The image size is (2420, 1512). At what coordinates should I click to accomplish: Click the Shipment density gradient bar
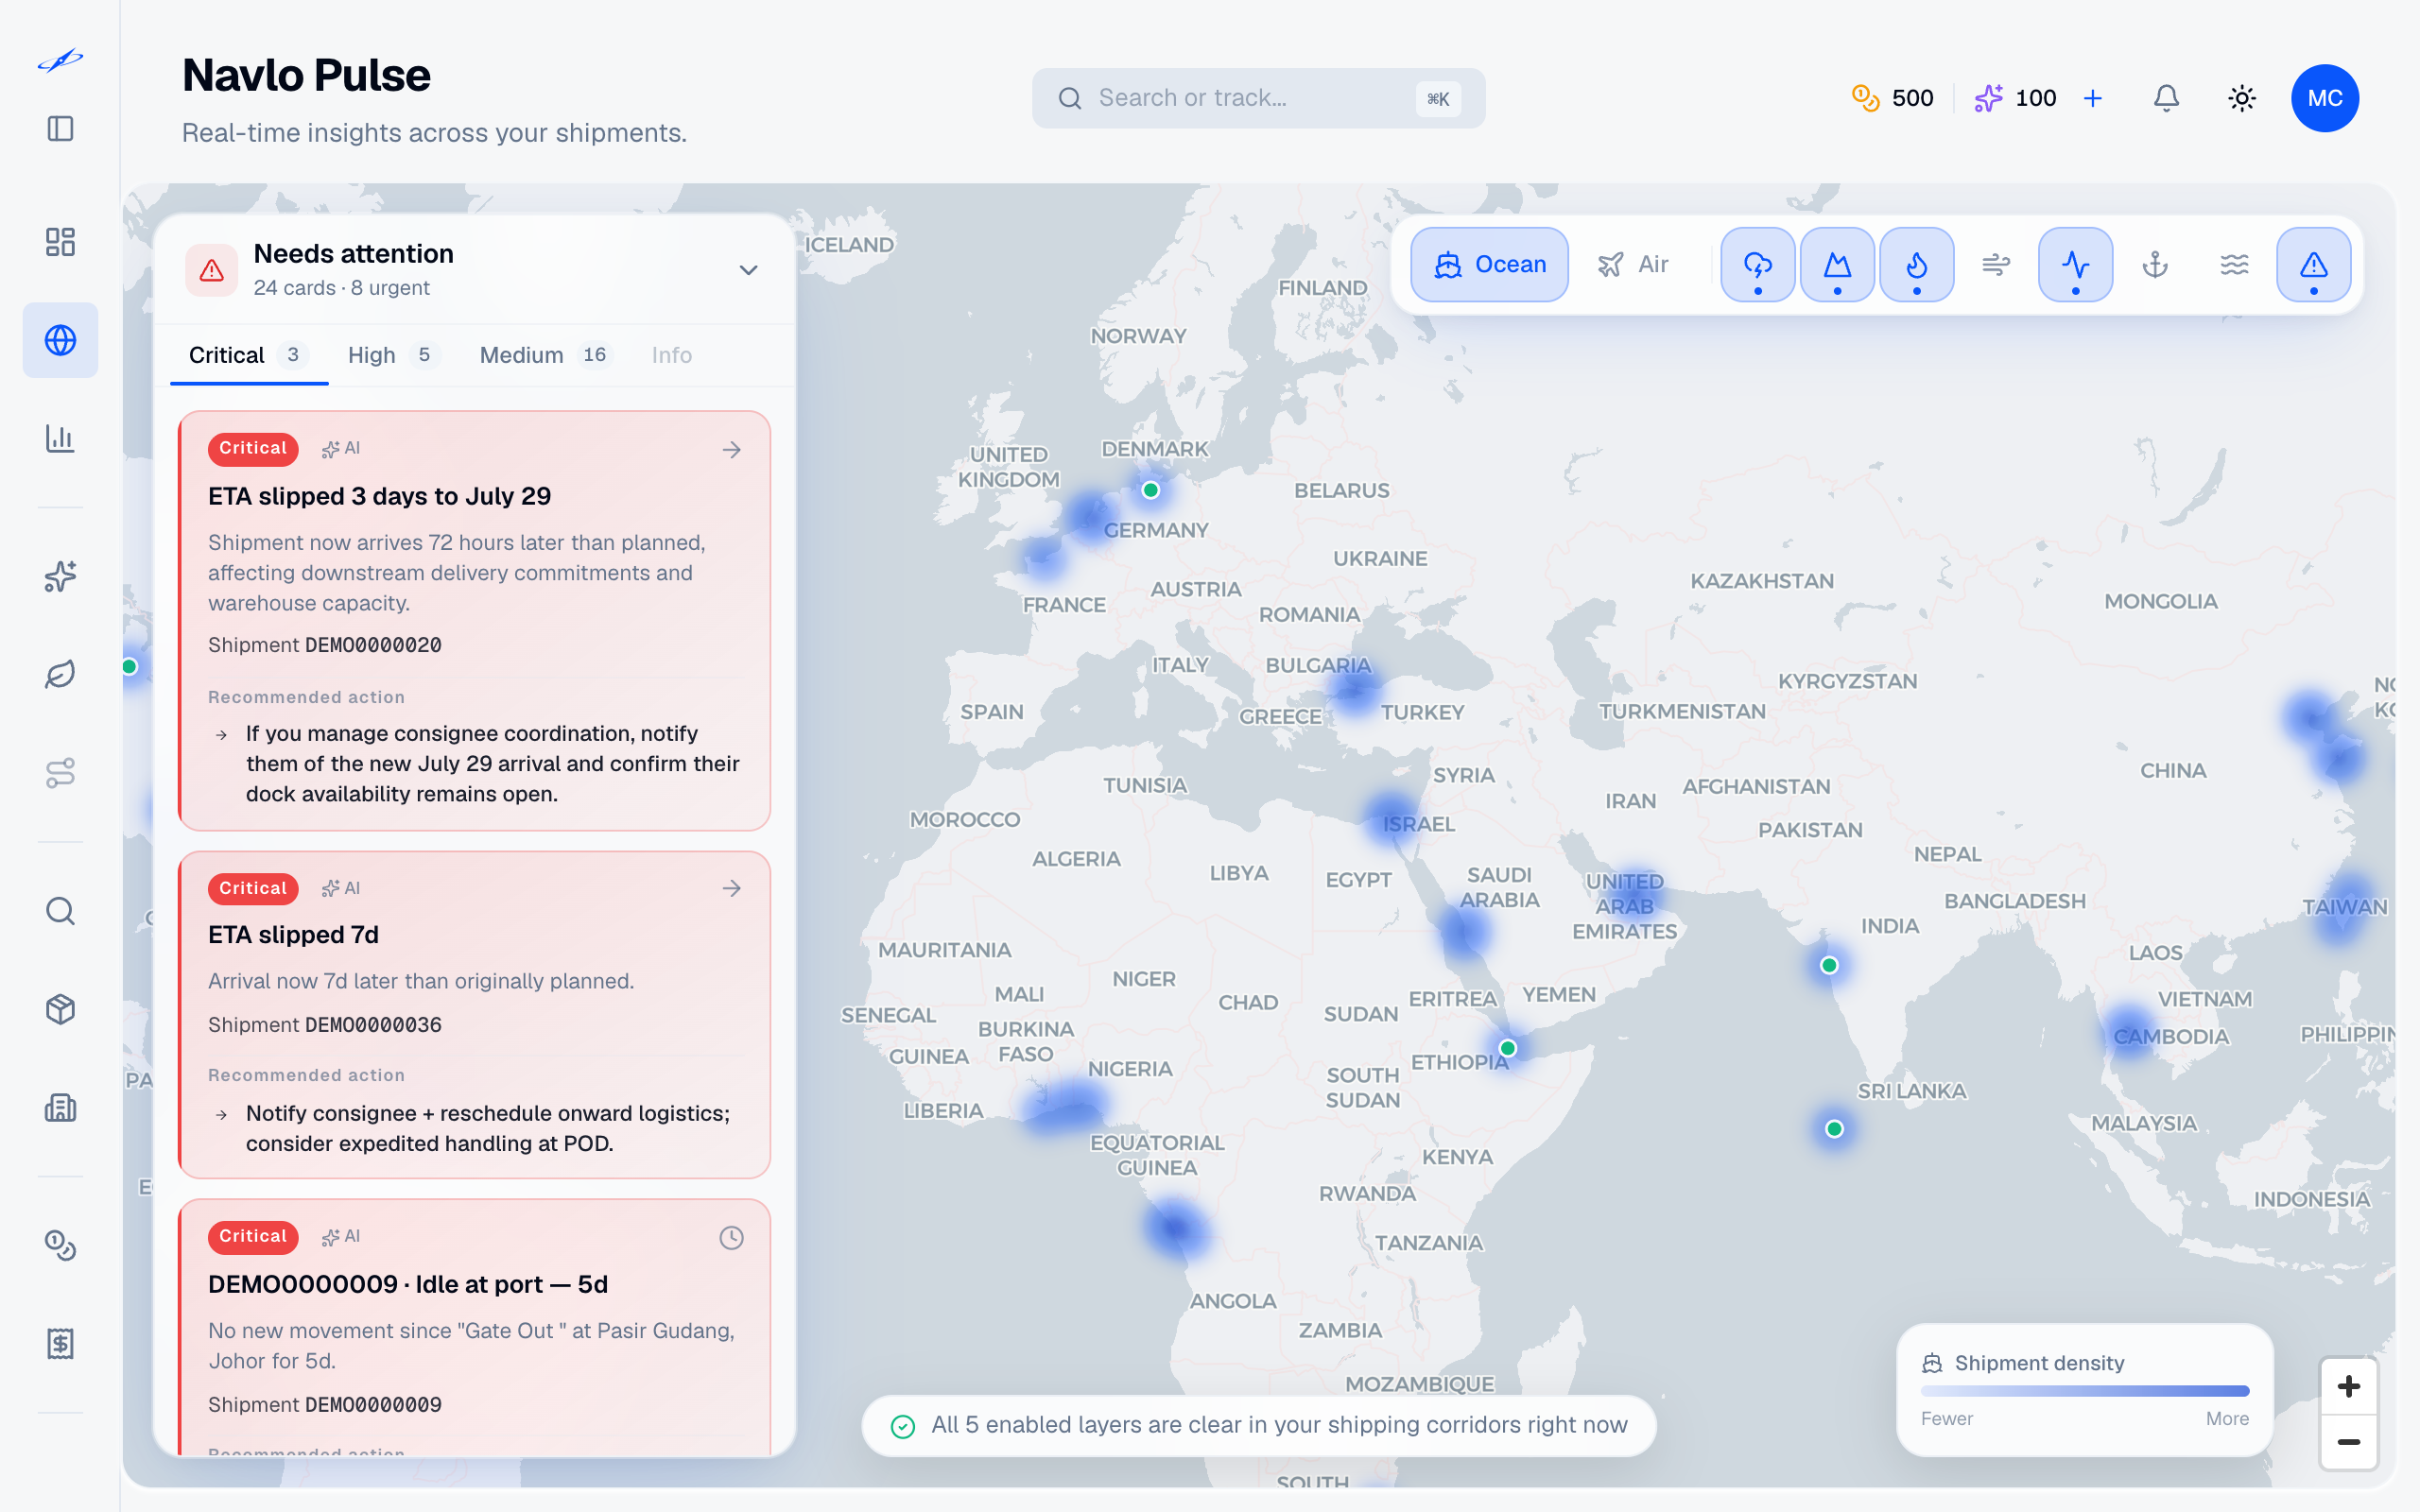(2085, 1391)
